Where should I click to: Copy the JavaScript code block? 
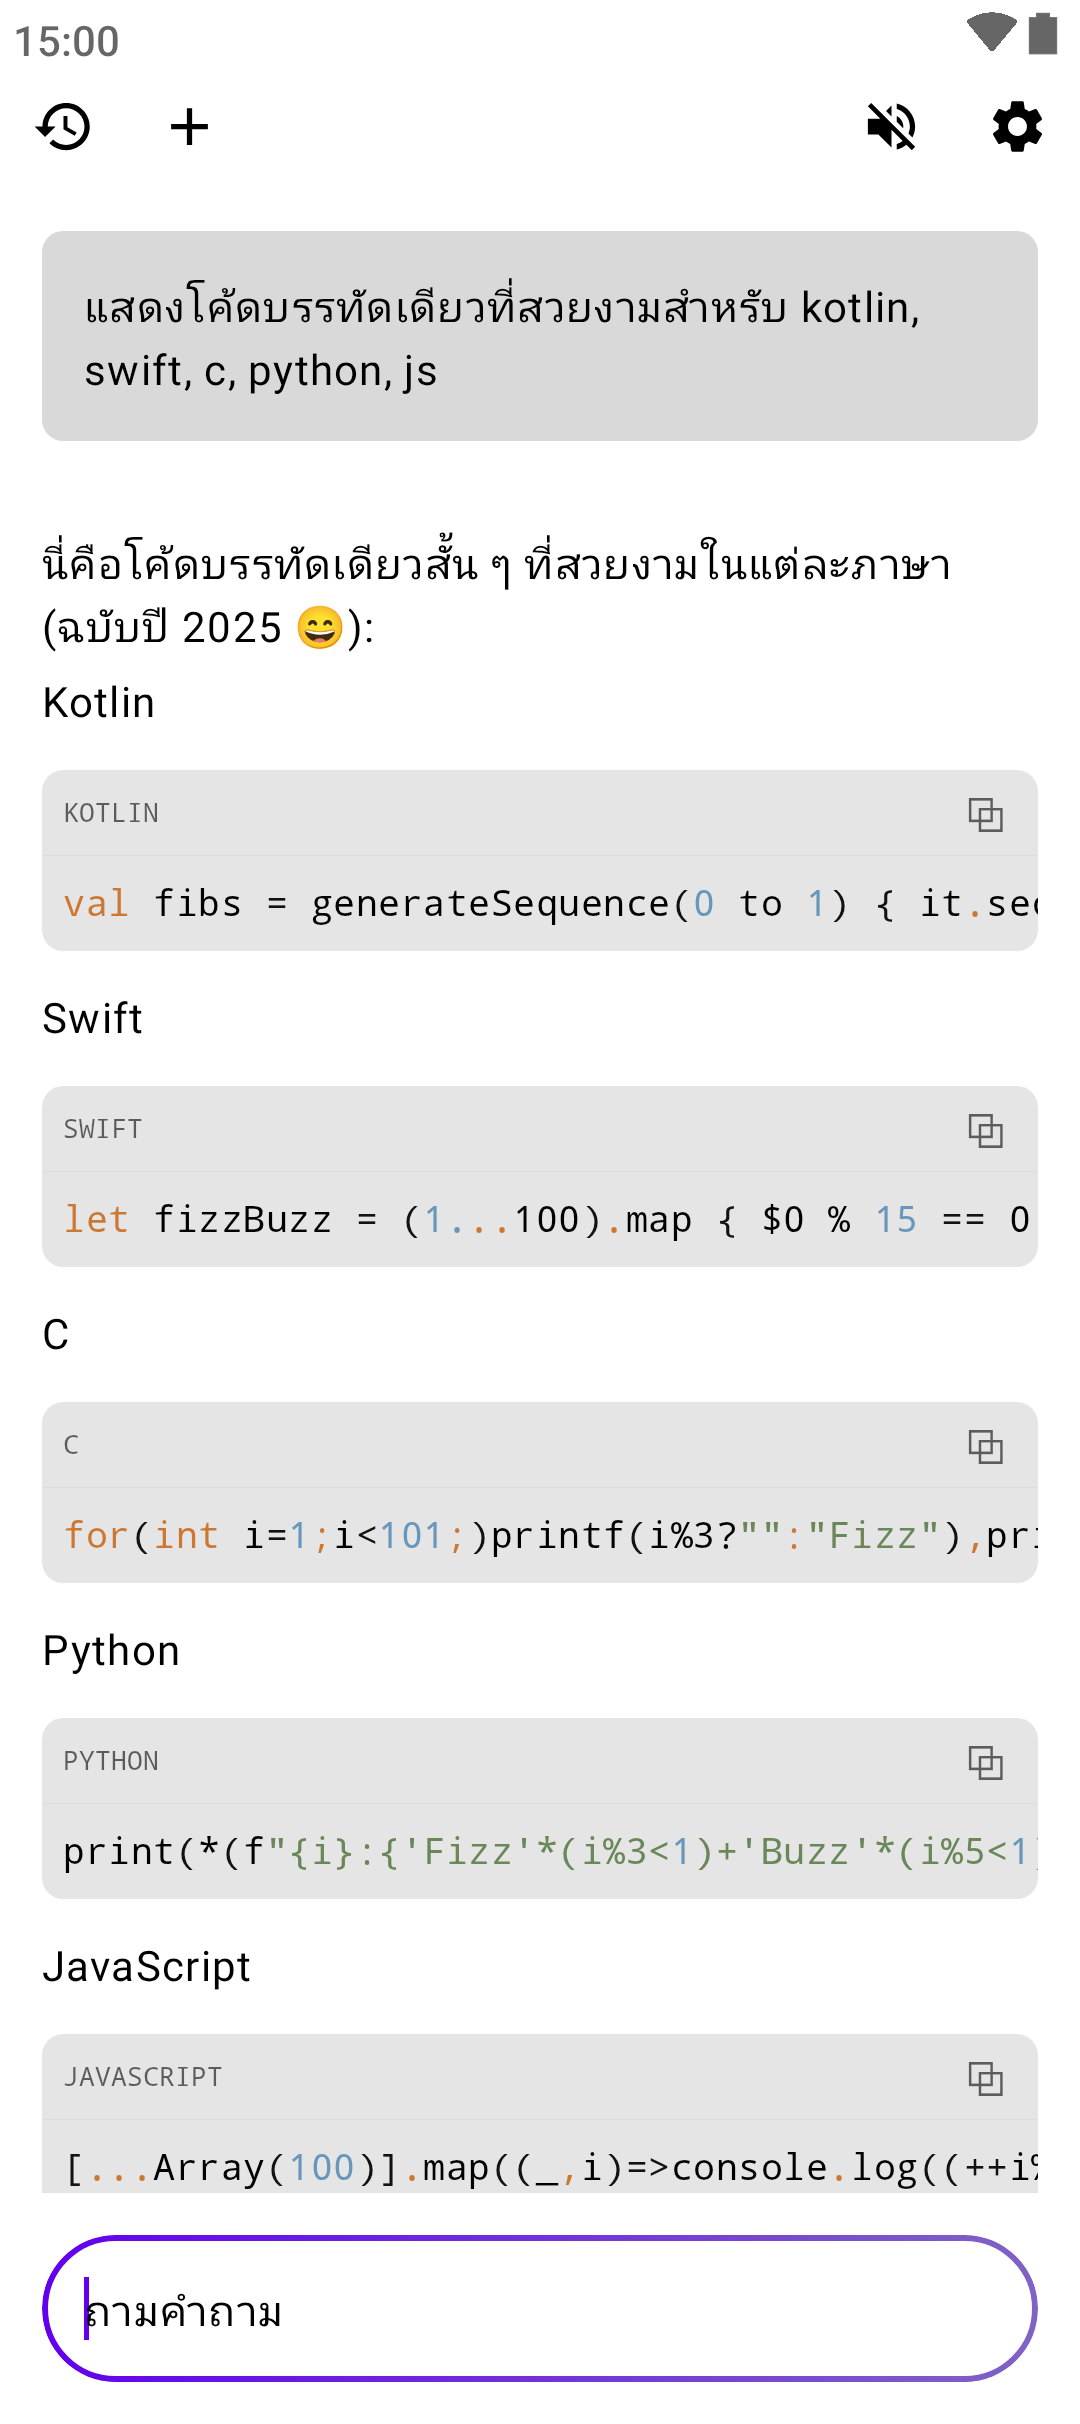pos(985,2078)
